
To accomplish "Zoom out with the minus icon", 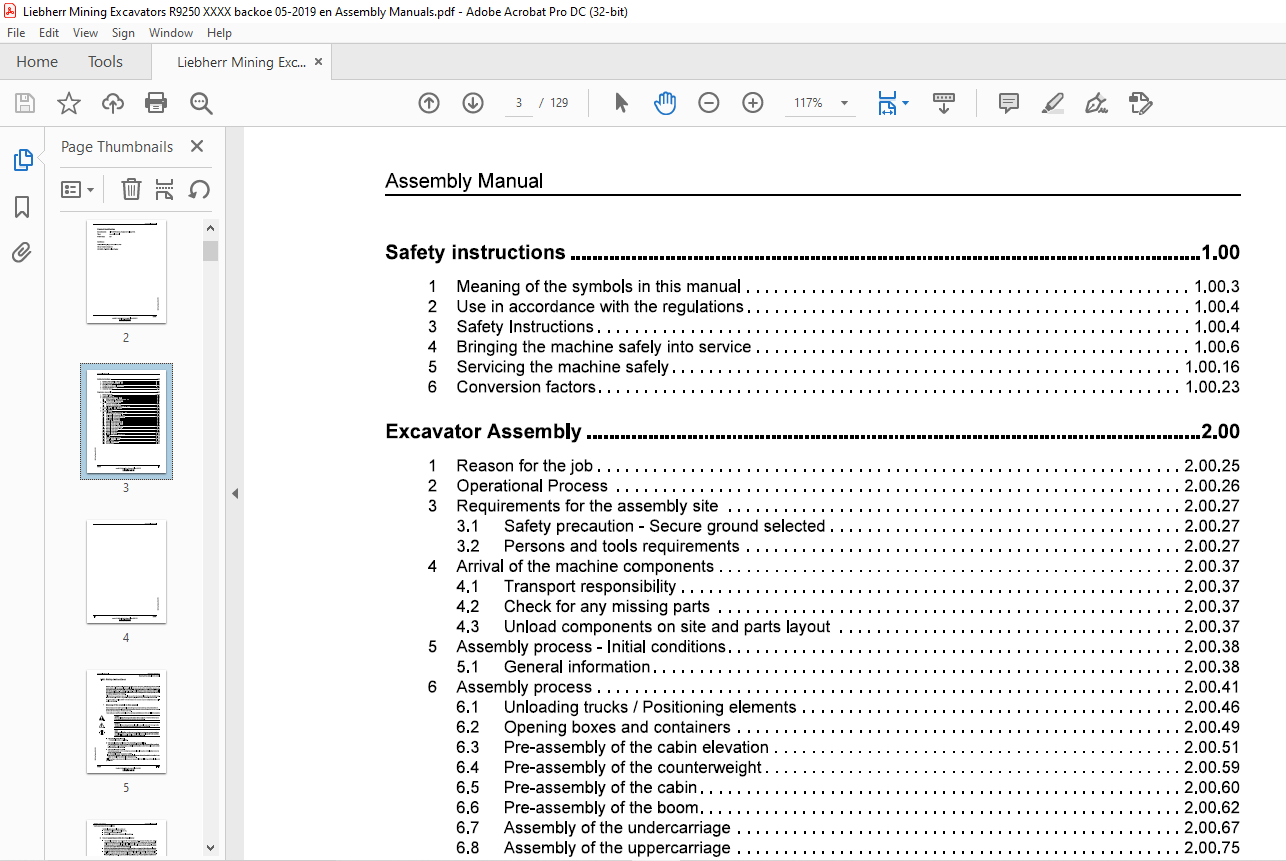I will coord(709,103).
